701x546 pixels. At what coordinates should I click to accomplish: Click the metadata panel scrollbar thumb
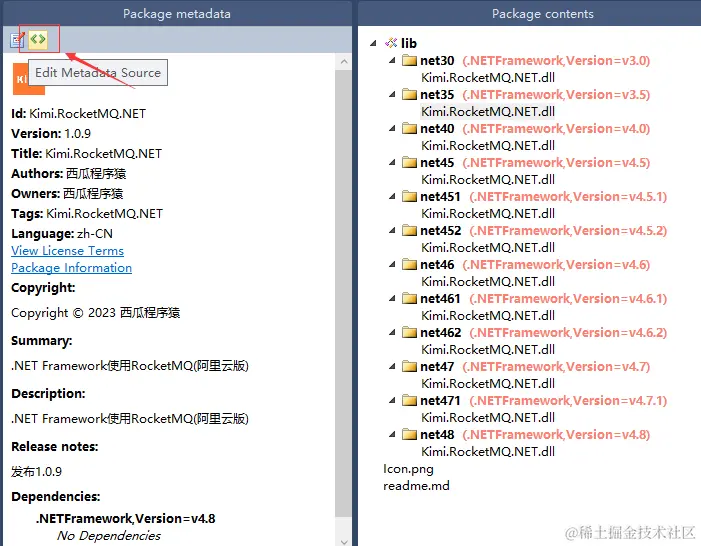point(344,292)
